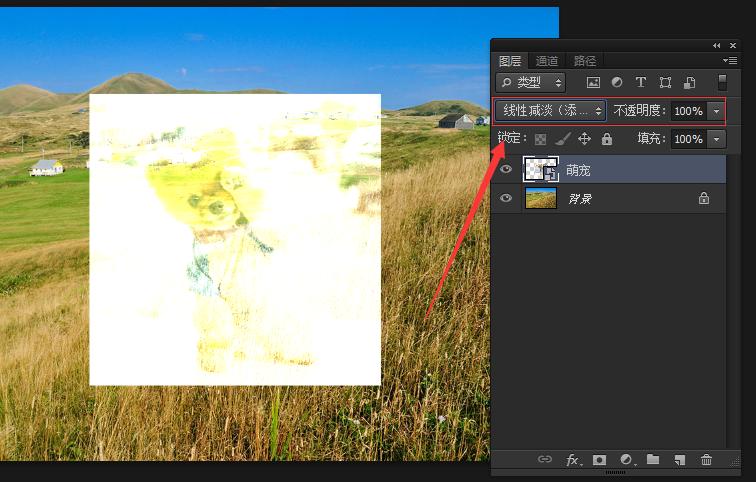
Task: Hide the 萌宠 layer
Action: [x=505, y=169]
